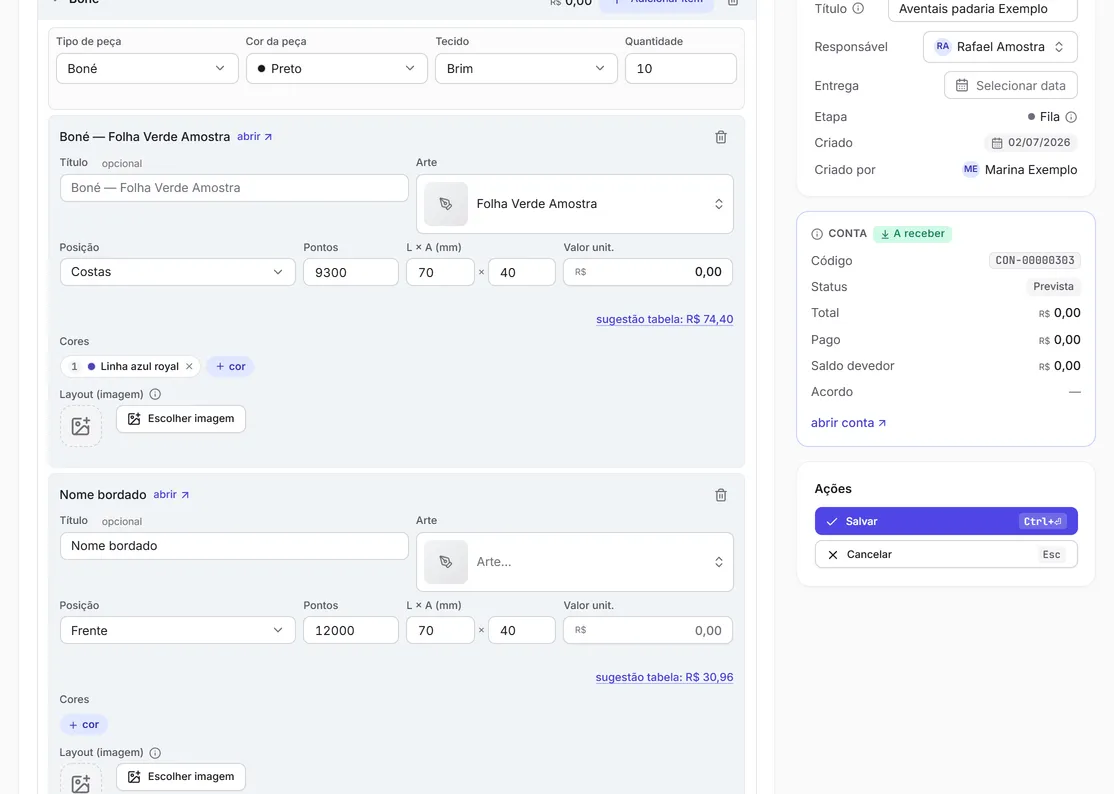Add a color next to Linha azul royal
This screenshot has width=1114, height=794.
click(230, 366)
